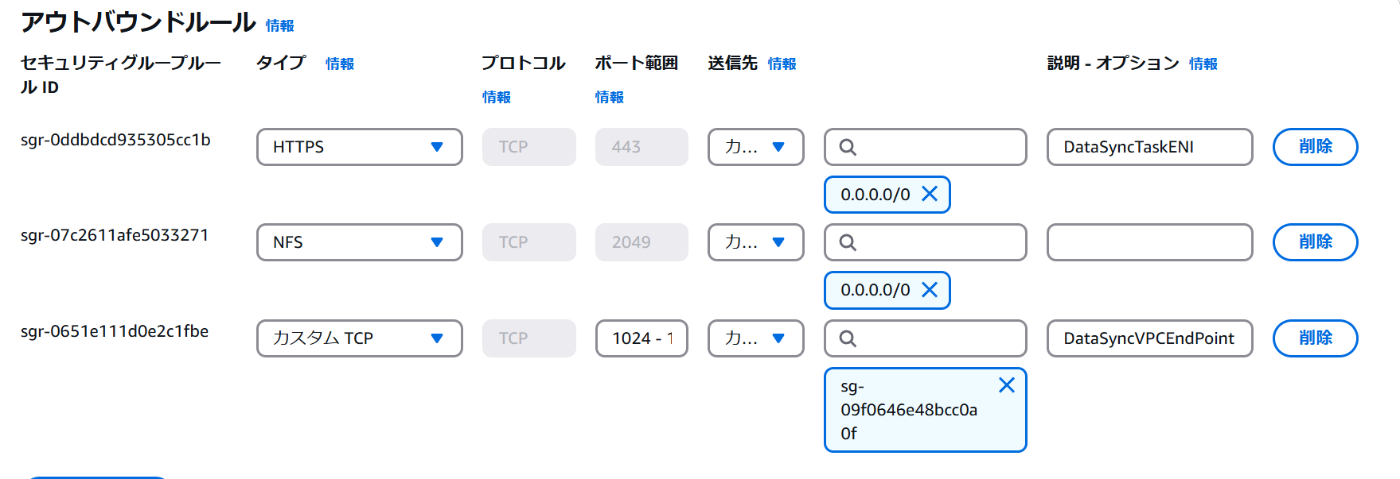This screenshot has width=1400, height=479.
Task: Remove the 0.0.0.0/0 chip under HTTPS rule
Action: (x=928, y=195)
